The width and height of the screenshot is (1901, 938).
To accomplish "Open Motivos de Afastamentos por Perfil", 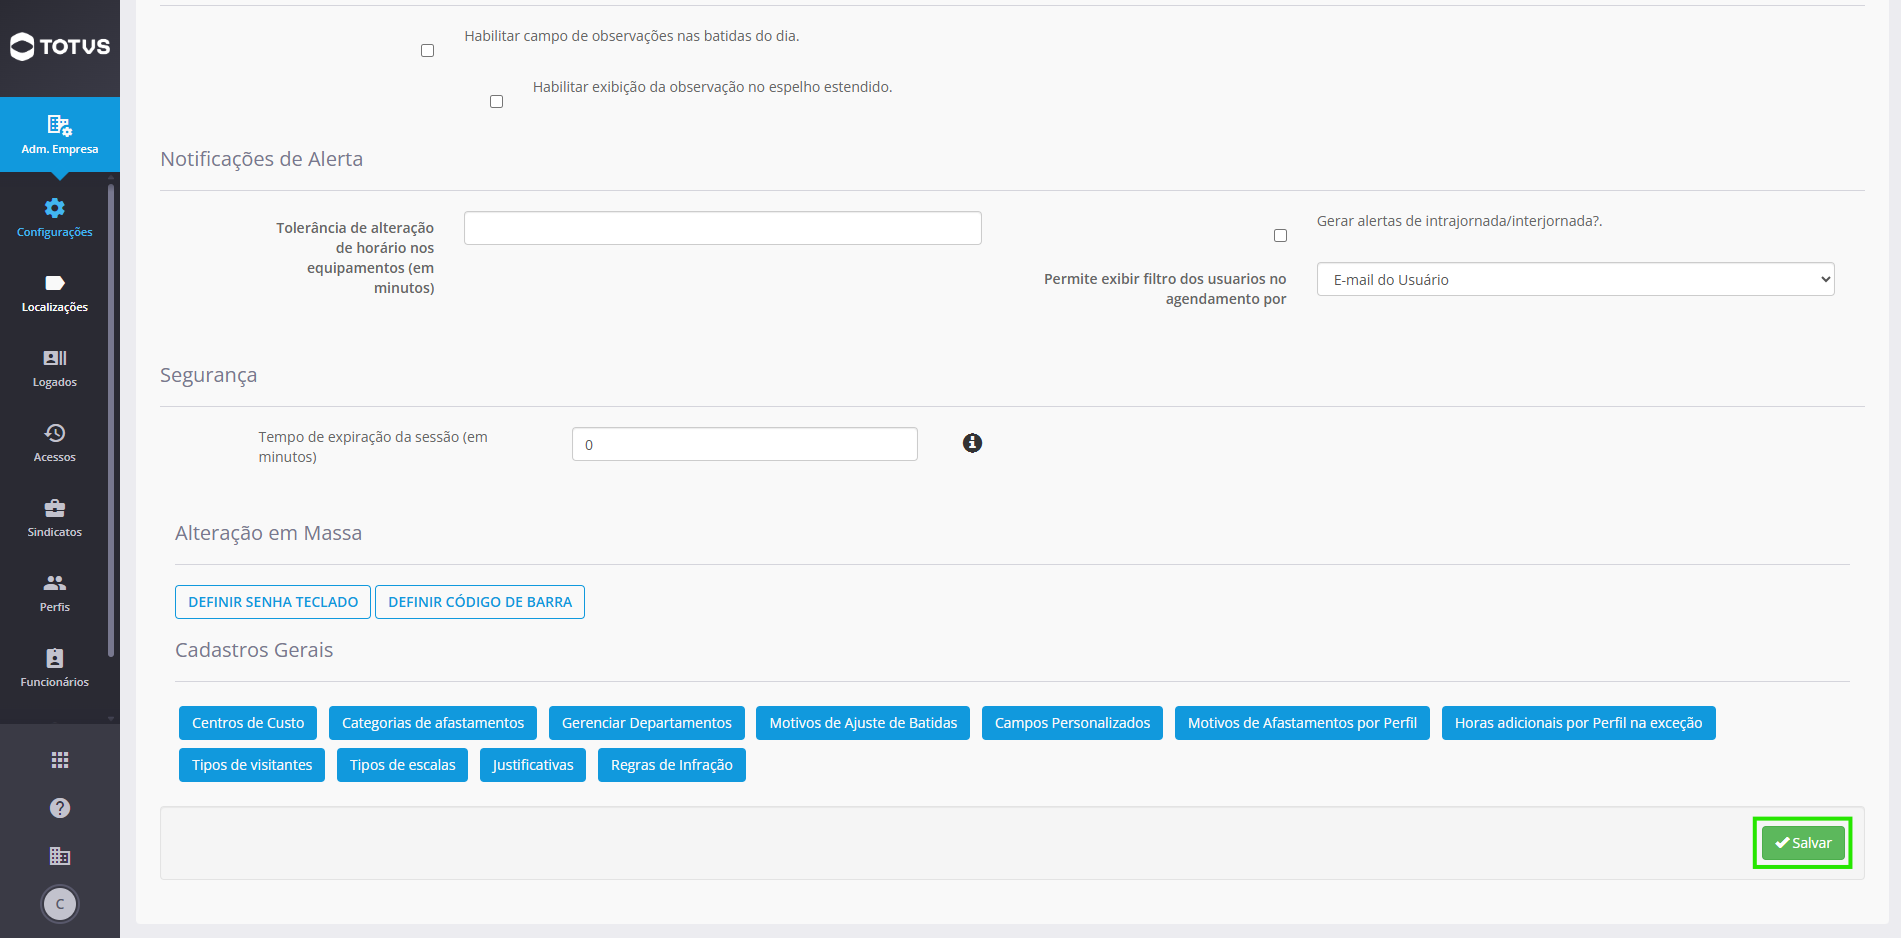I will pos(1302,723).
